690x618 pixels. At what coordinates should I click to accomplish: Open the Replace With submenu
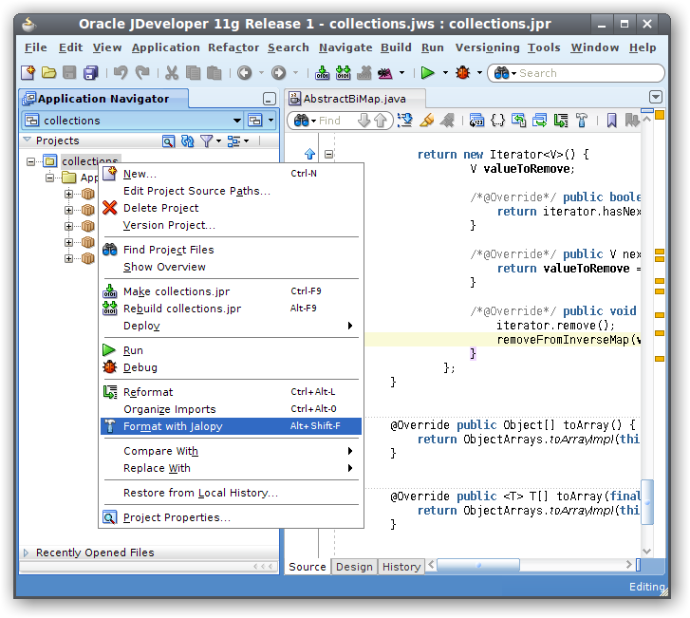(x=231, y=468)
